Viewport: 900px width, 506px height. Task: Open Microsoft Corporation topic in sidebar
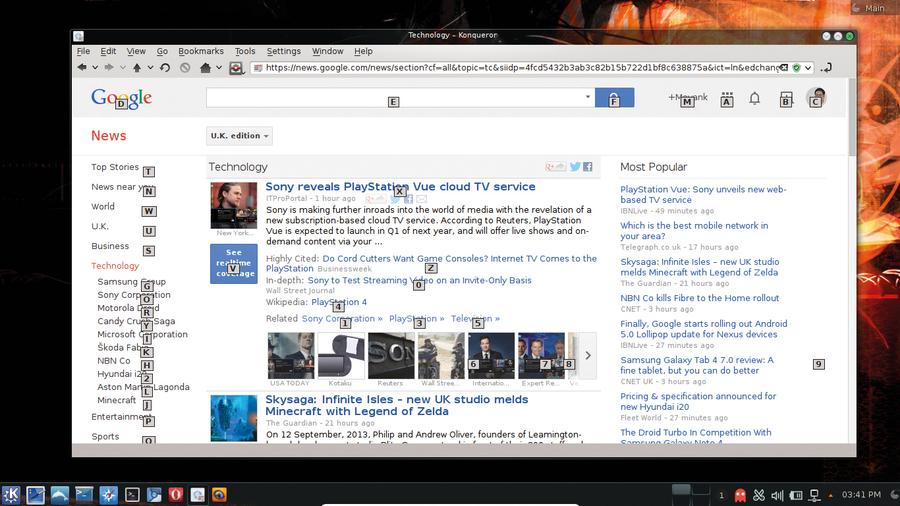pos(142,334)
